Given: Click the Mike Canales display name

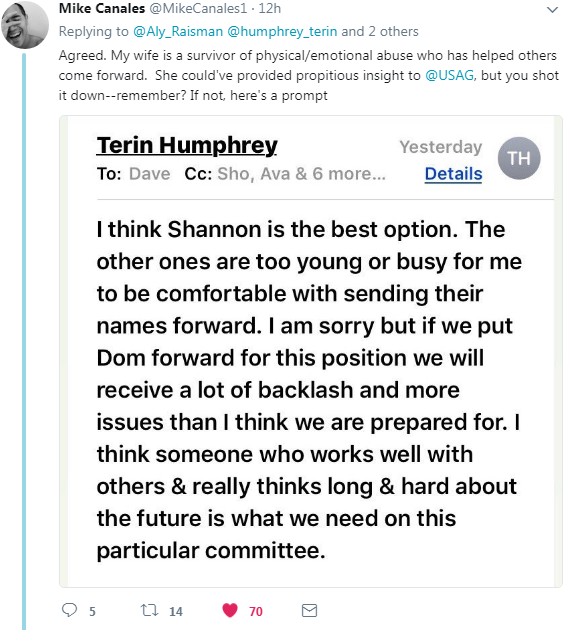Looking at the screenshot, I should 102,8.
